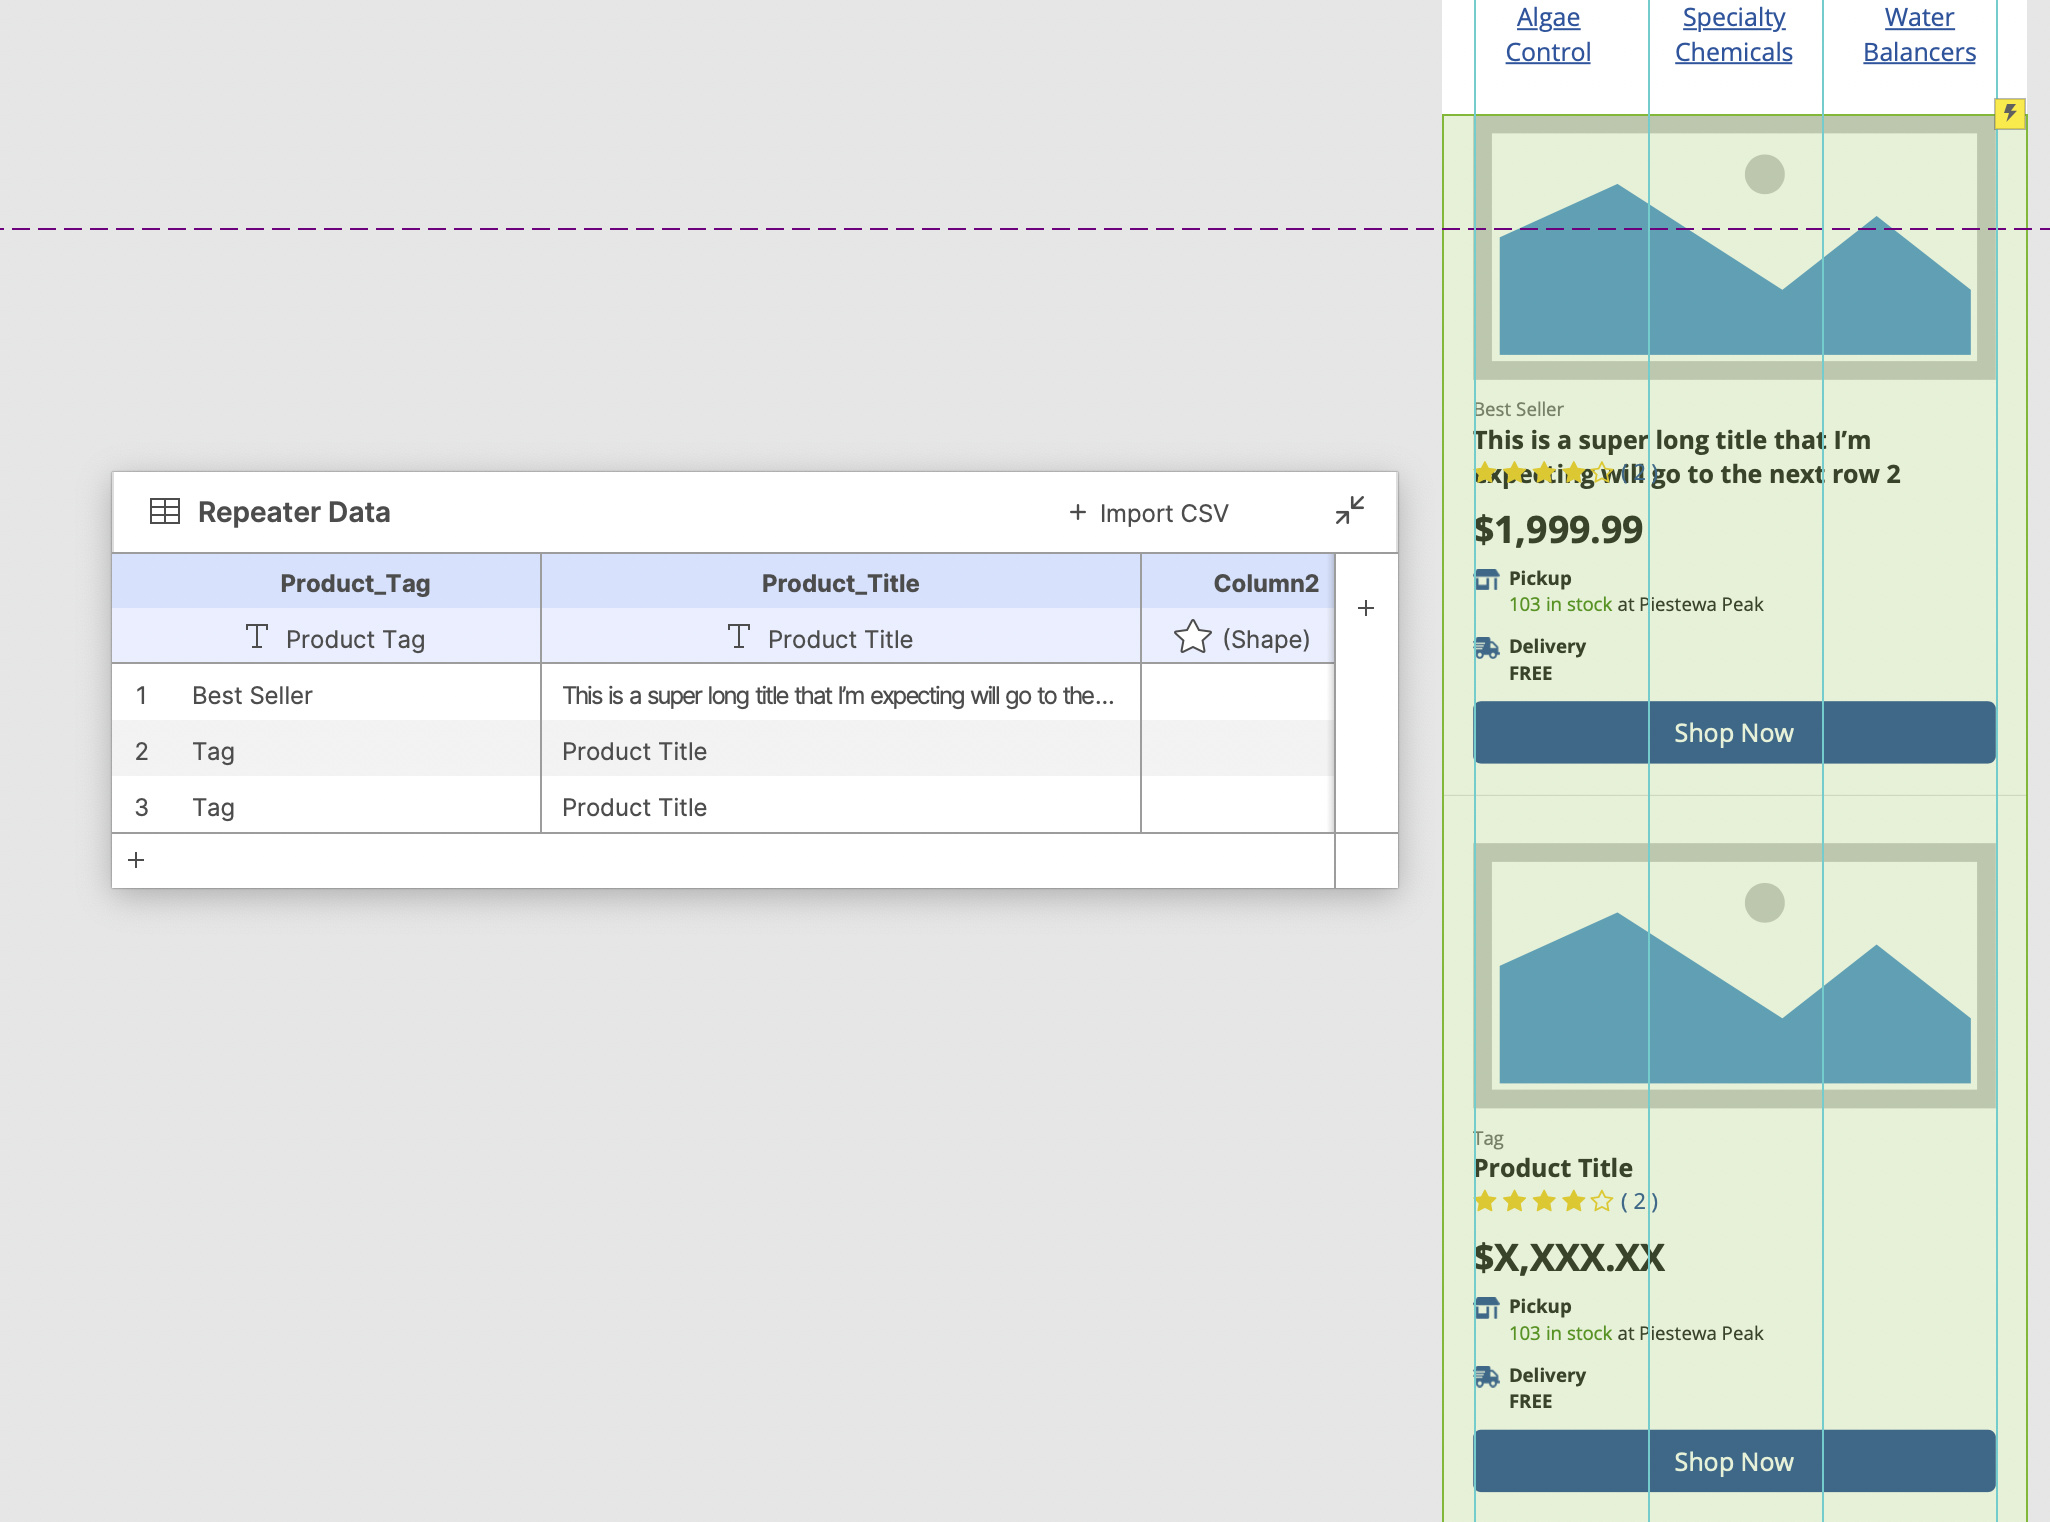Select the Column2 header
The width and height of the screenshot is (2050, 1522).
coord(1265,583)
